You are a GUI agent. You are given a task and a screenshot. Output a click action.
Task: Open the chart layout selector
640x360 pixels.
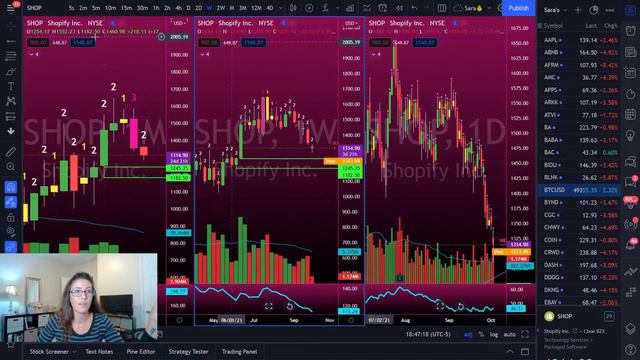[442, 8]
